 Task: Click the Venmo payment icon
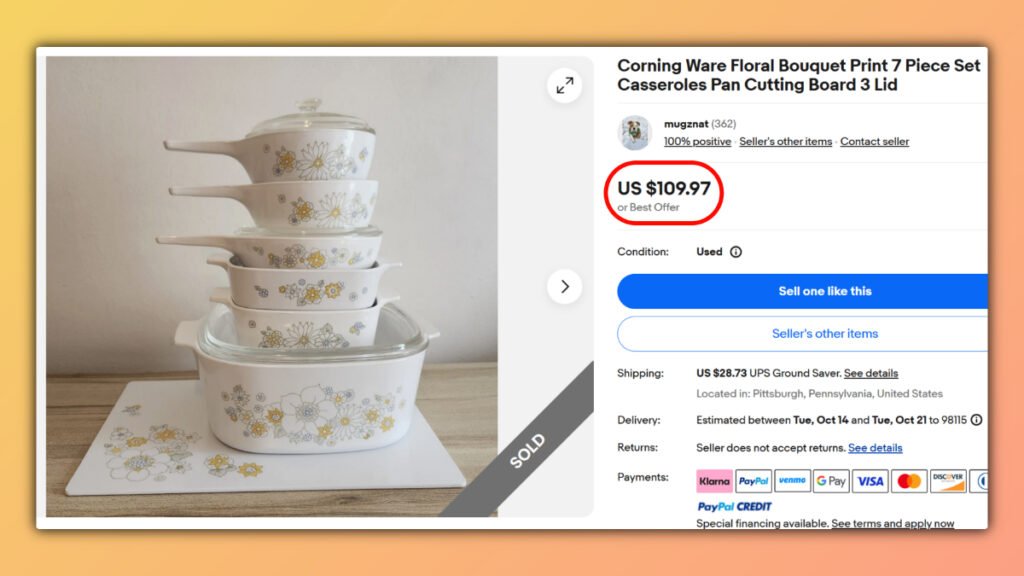(x=791, y=481)
